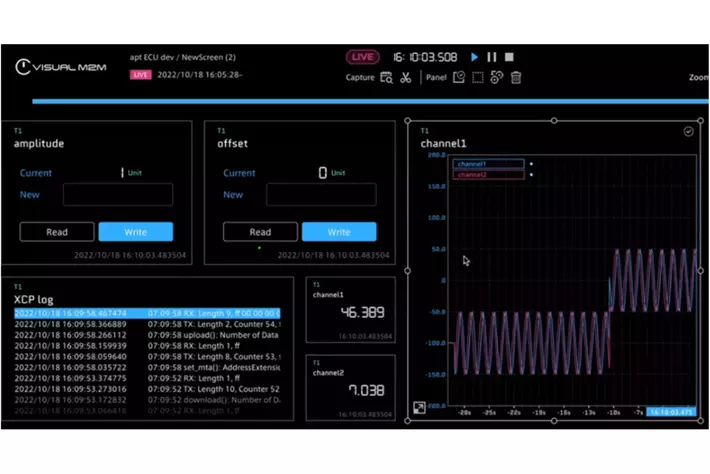
Task: Click the amplitude Read button
Action: (x=57, y=232)
